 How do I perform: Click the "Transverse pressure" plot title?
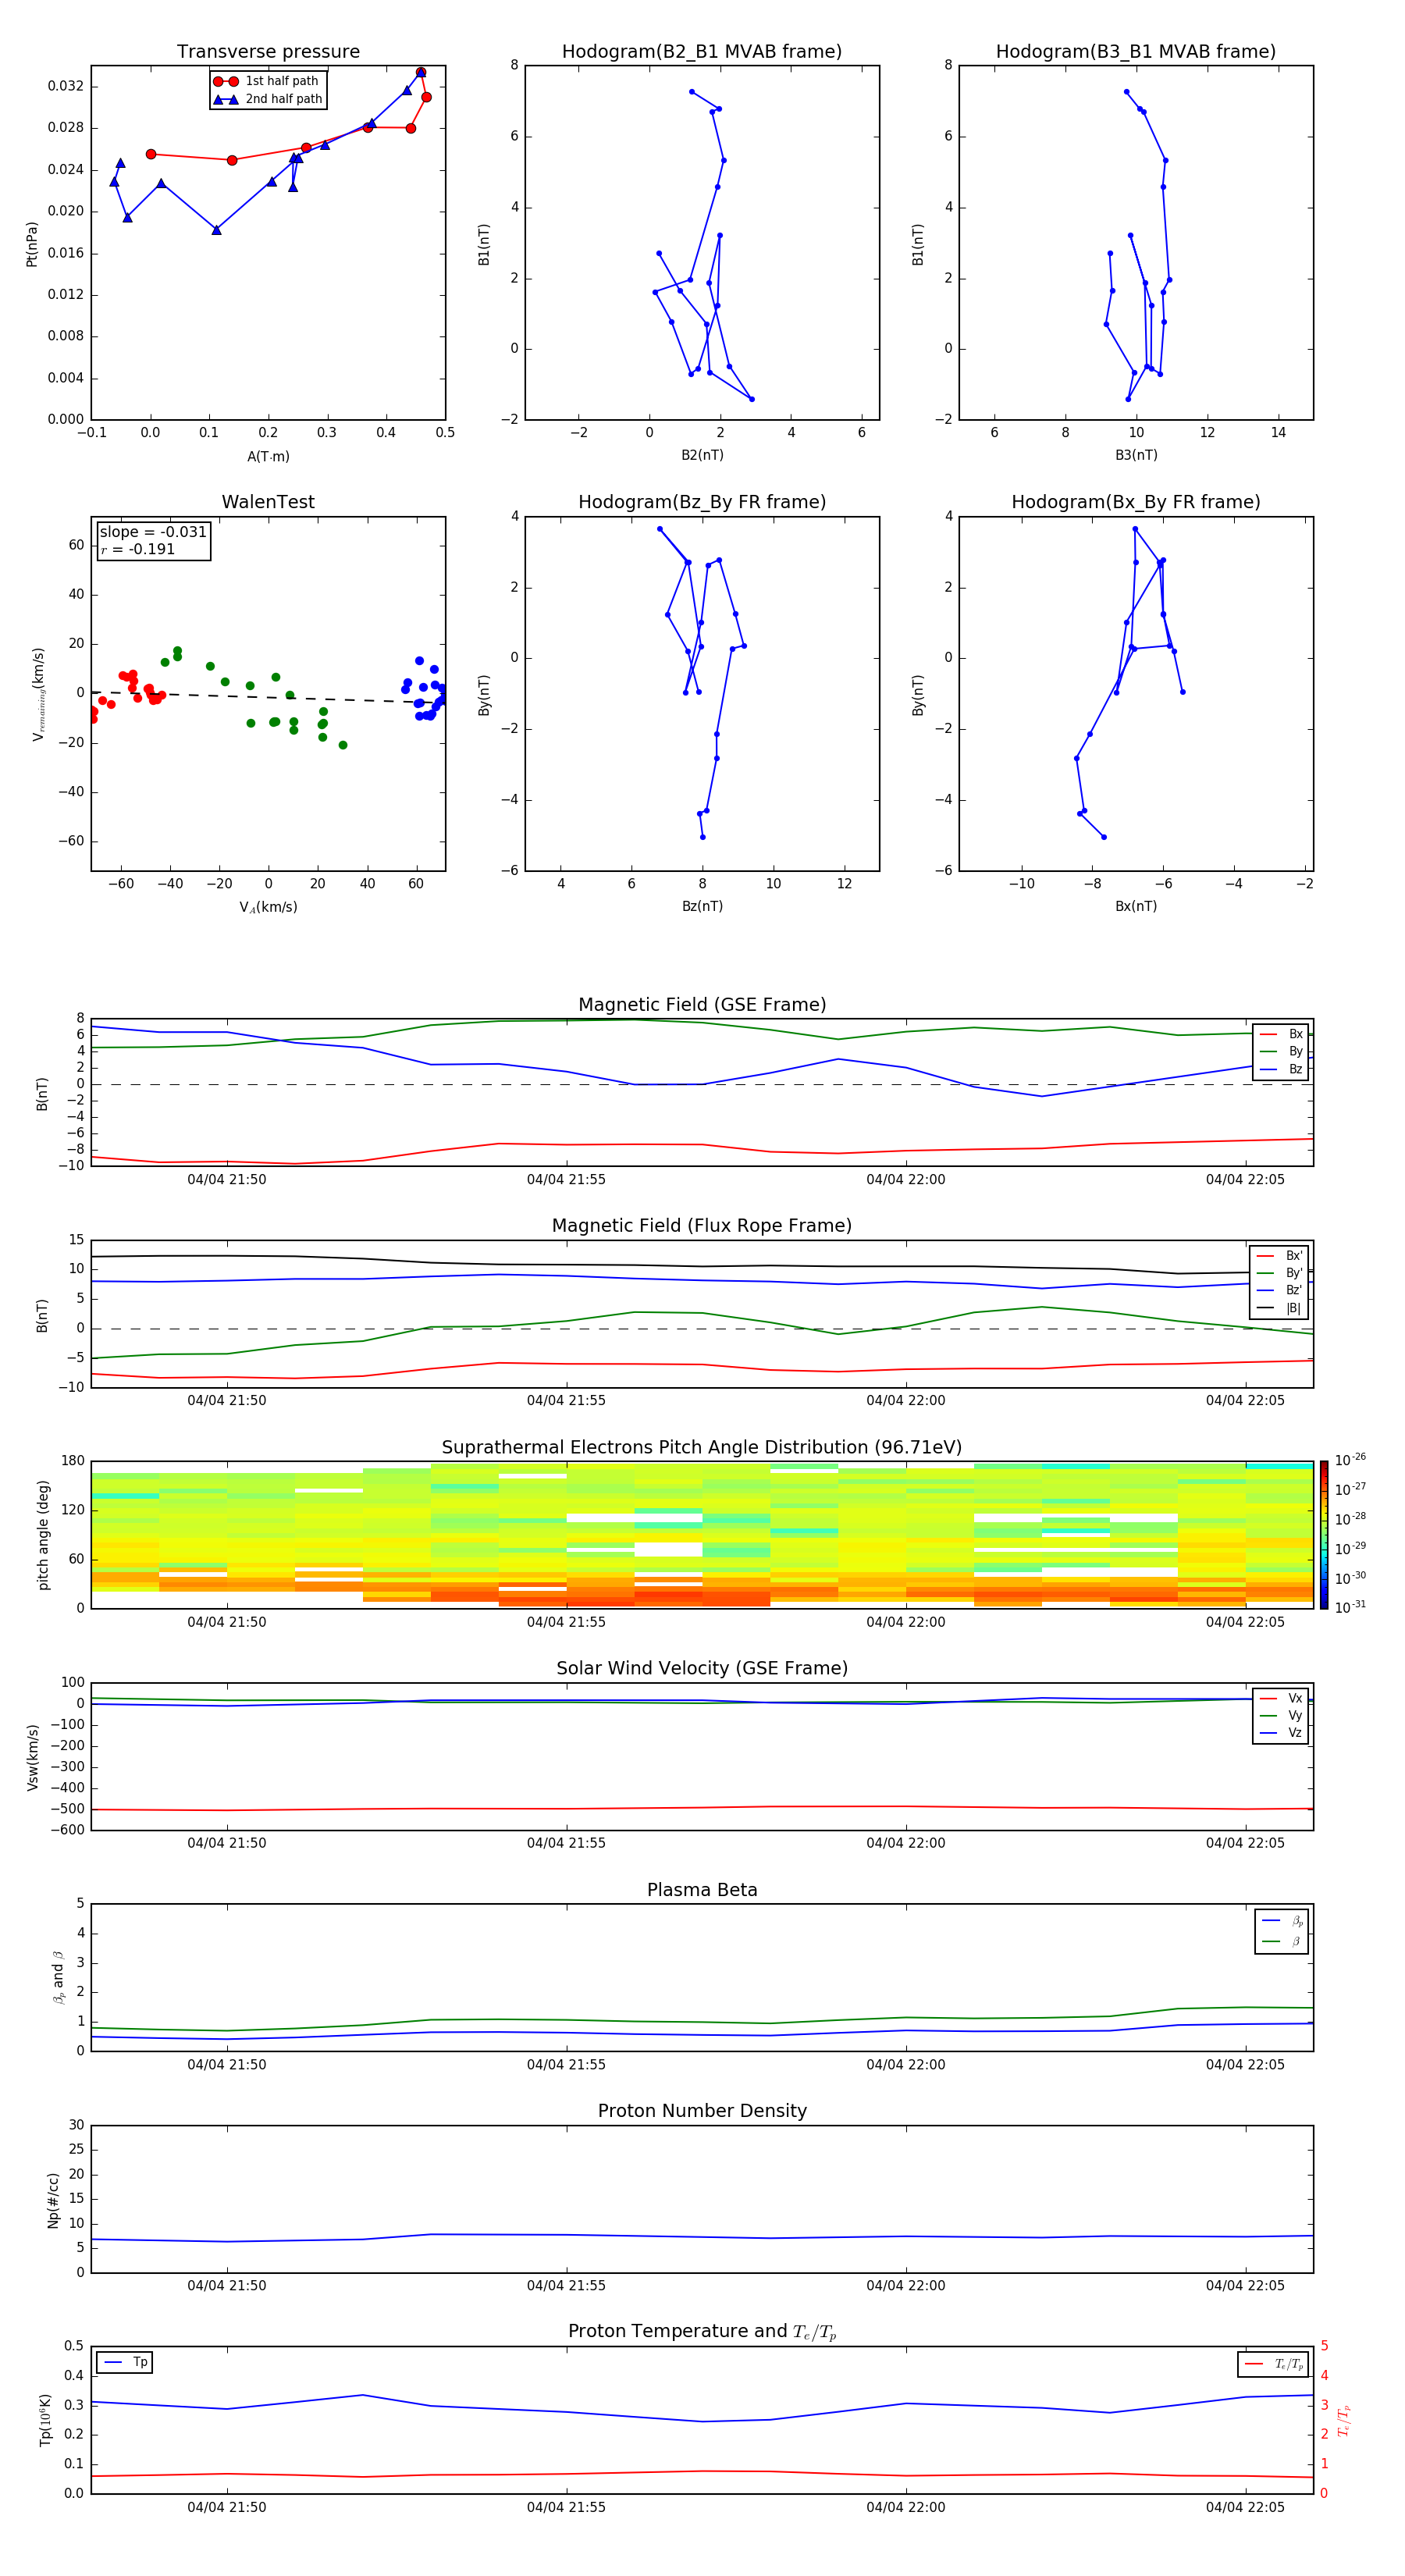(268, 52)
